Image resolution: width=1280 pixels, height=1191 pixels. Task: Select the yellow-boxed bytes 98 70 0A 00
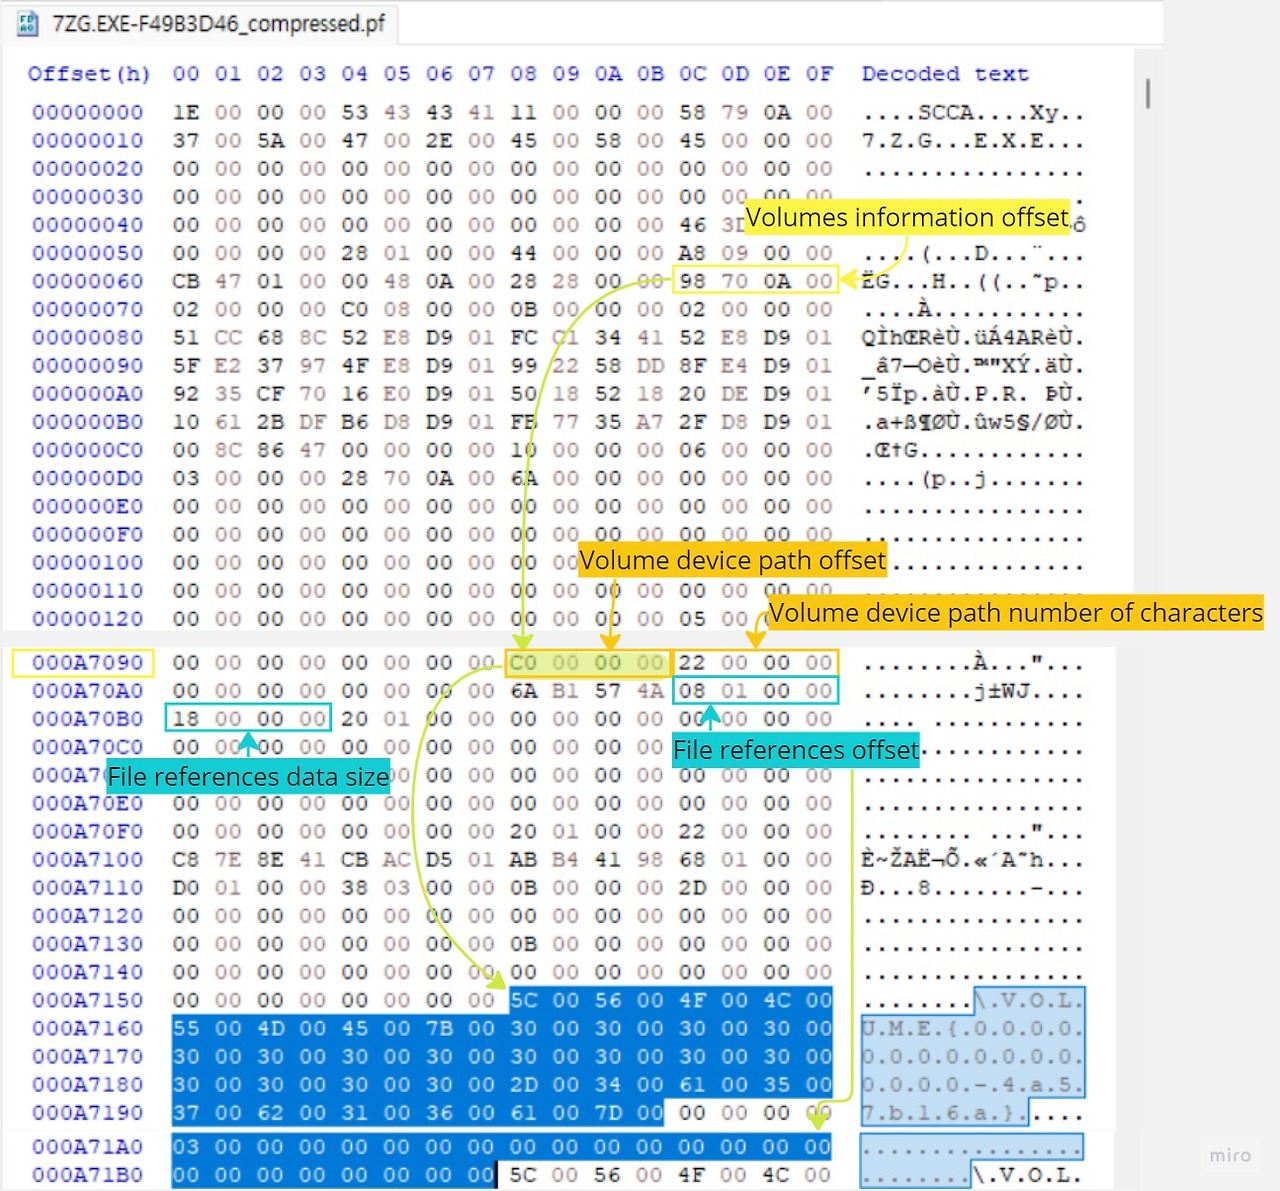point(755,281)
